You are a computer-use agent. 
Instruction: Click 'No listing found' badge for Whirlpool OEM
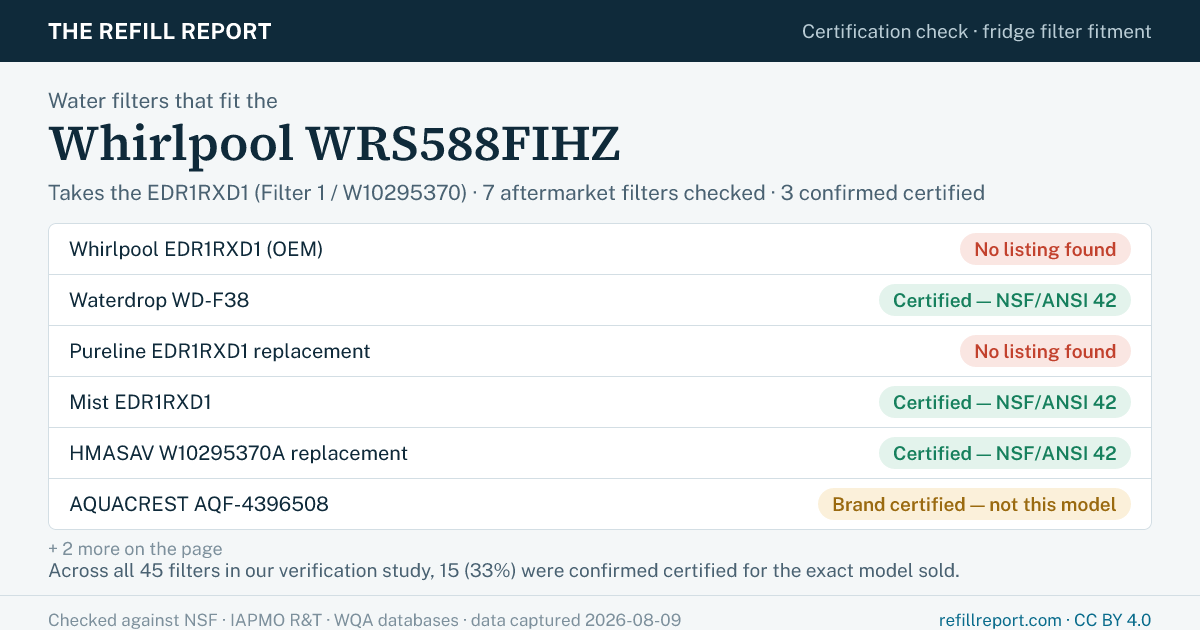point(1045,249)
